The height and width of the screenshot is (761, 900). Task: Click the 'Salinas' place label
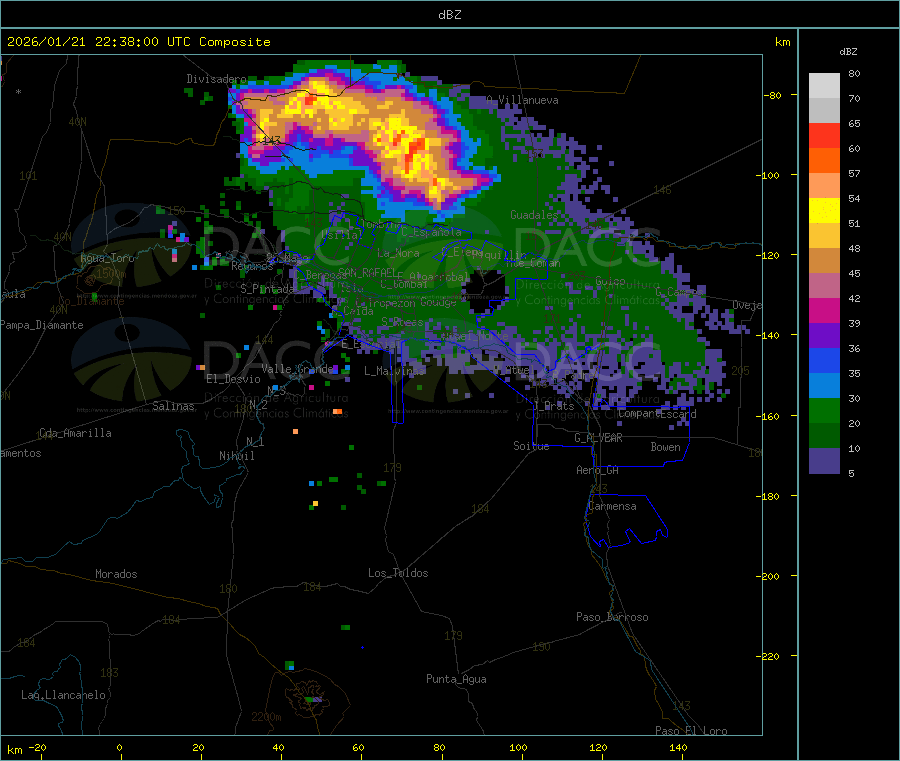pyautogui.click(x=173, y=406)
